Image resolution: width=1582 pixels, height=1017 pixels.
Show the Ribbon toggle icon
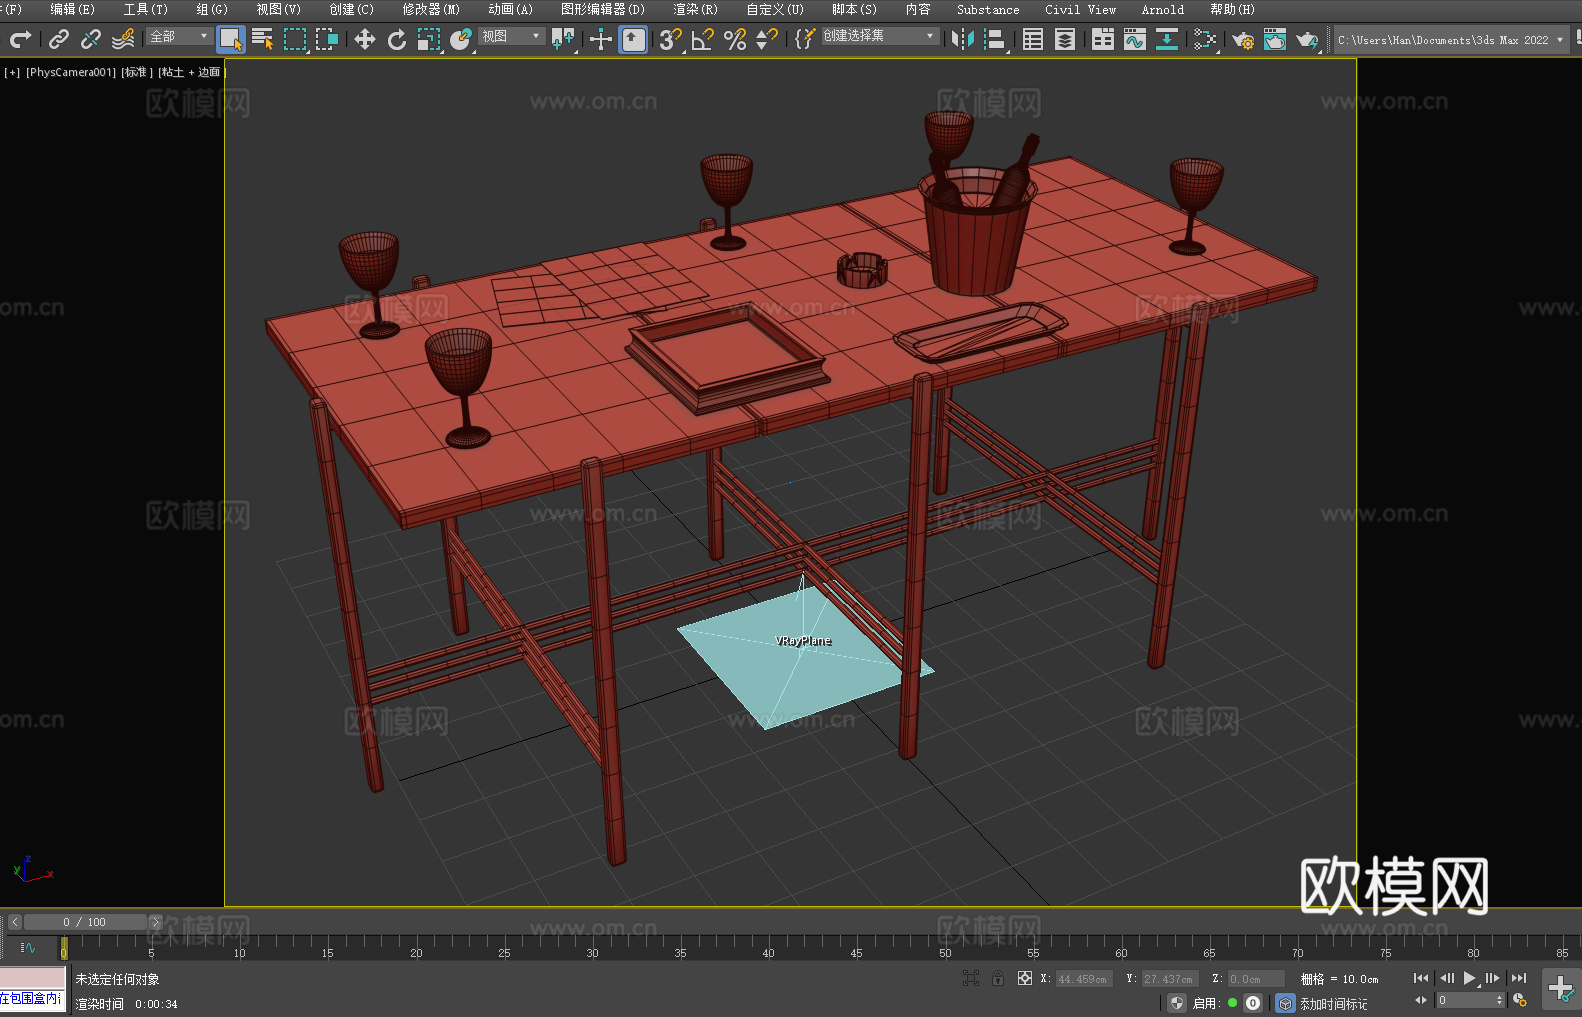(1103, 39)
